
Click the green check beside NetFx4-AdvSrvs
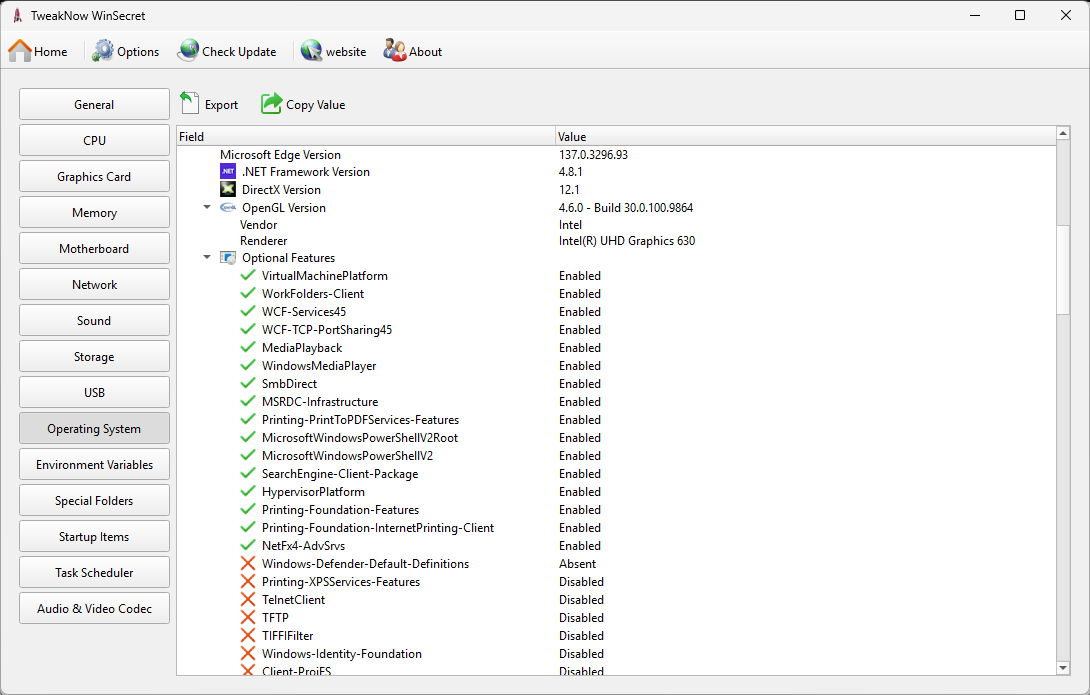[x=247, y=546]
